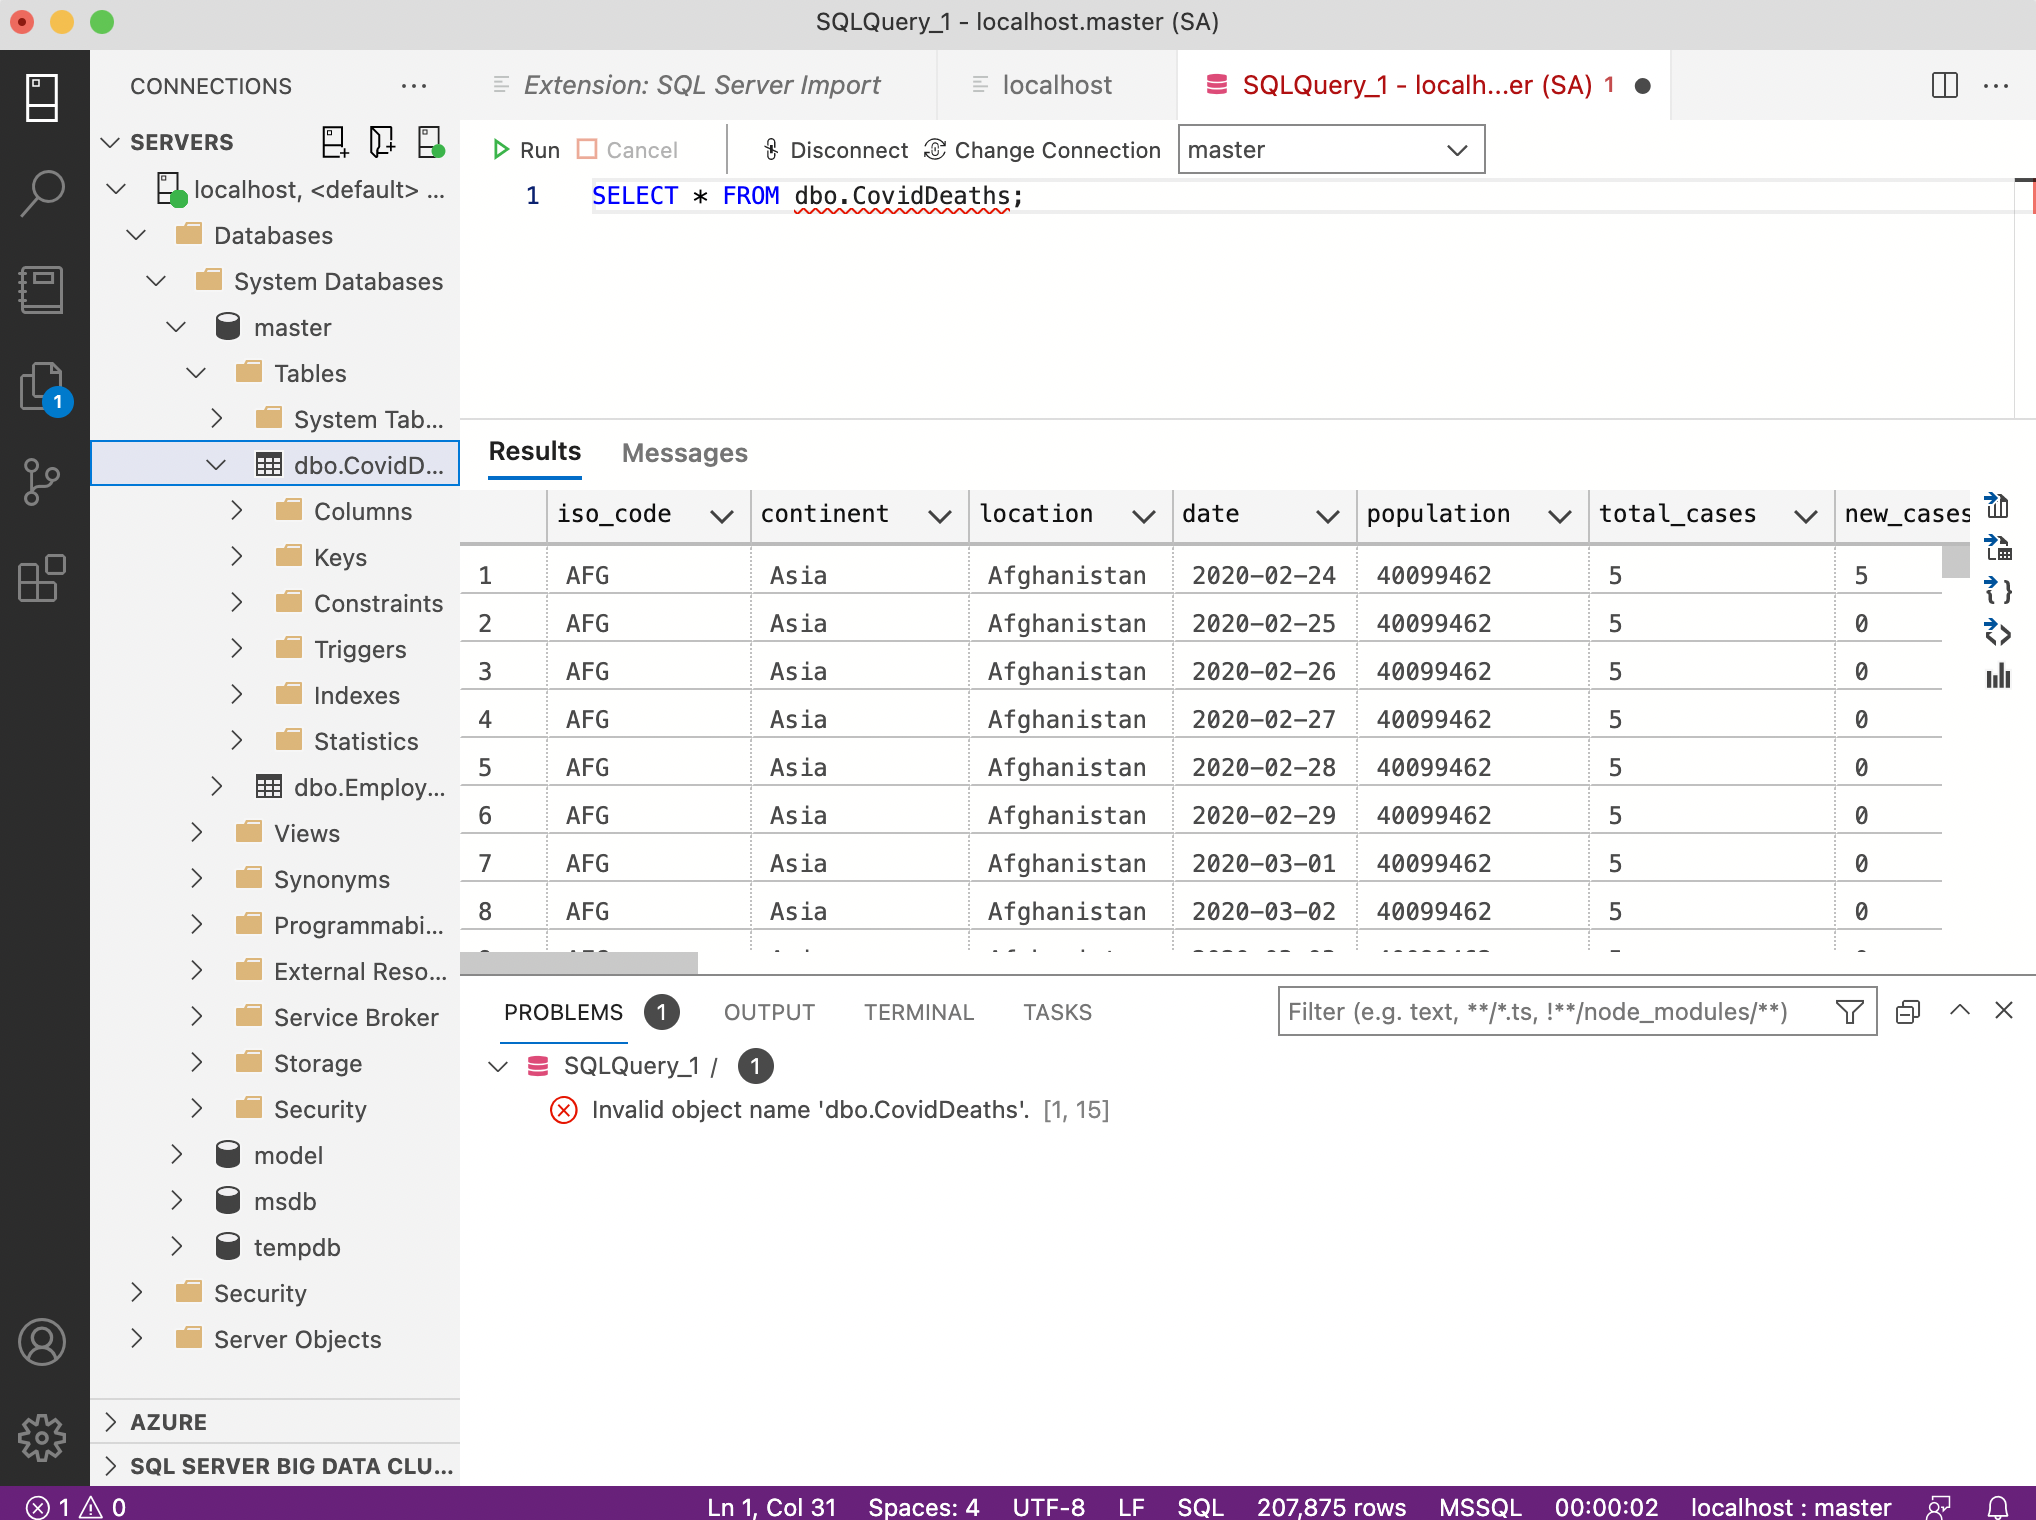
Task: Expand the dbo.Employee table node
Action: click(x=216, y=787)
